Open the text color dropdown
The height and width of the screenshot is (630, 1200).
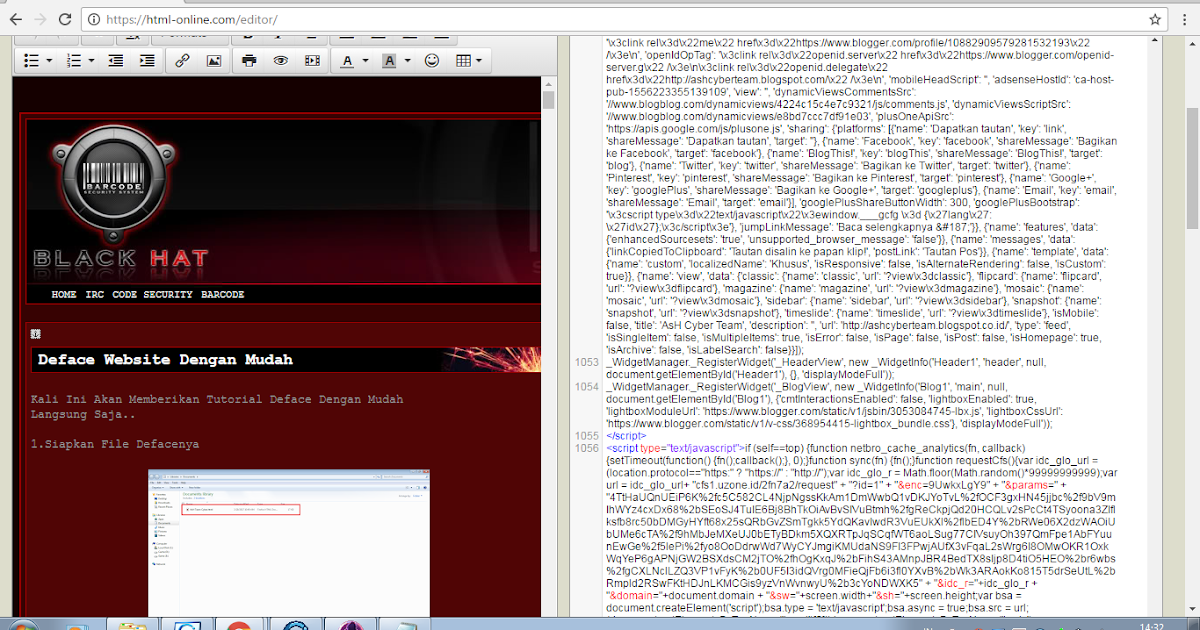[x=363, y=60]
